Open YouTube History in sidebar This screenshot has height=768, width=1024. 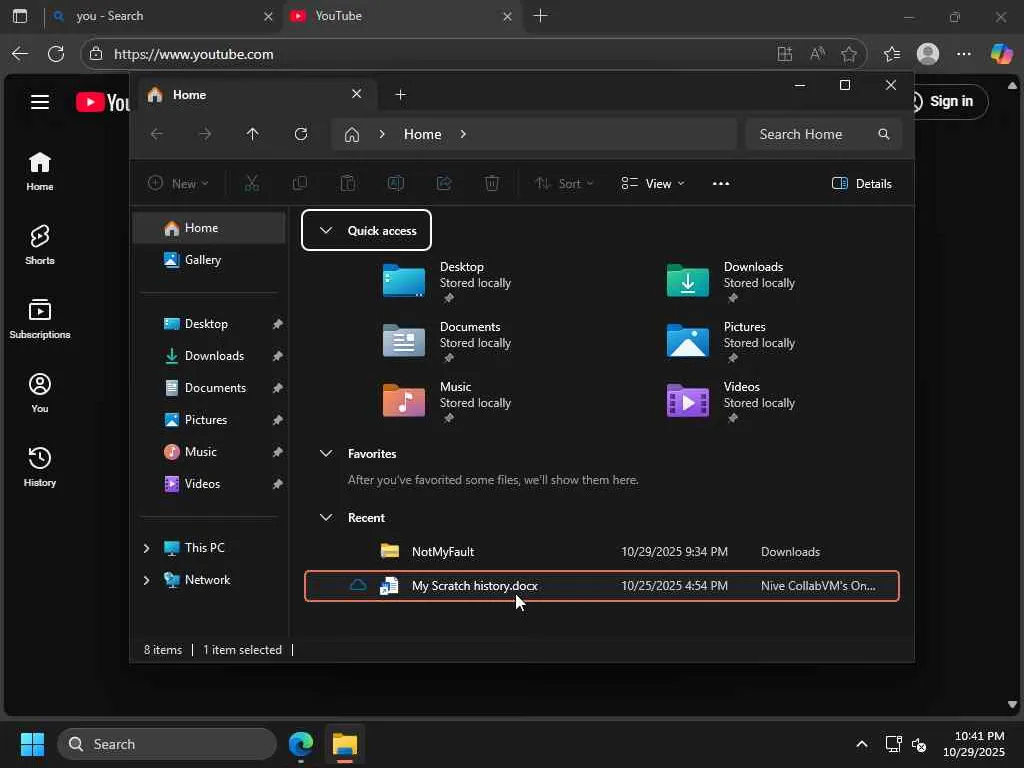click(40, 467)
